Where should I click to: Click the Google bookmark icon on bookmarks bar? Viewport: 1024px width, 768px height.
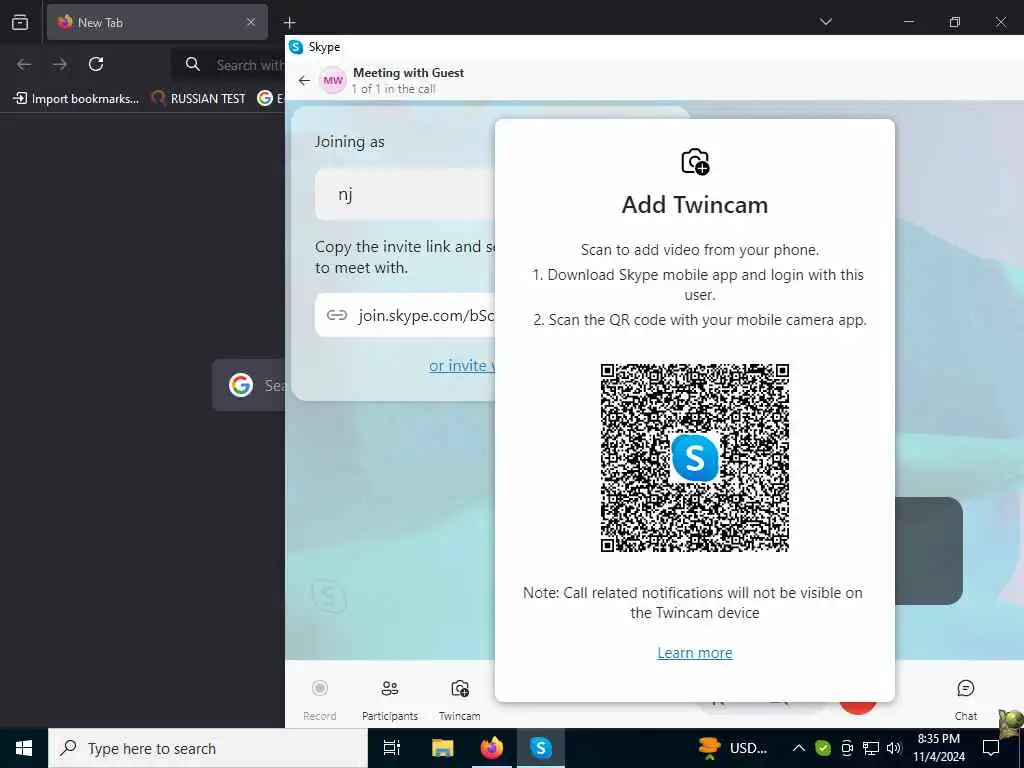click(x=264, y=98)
